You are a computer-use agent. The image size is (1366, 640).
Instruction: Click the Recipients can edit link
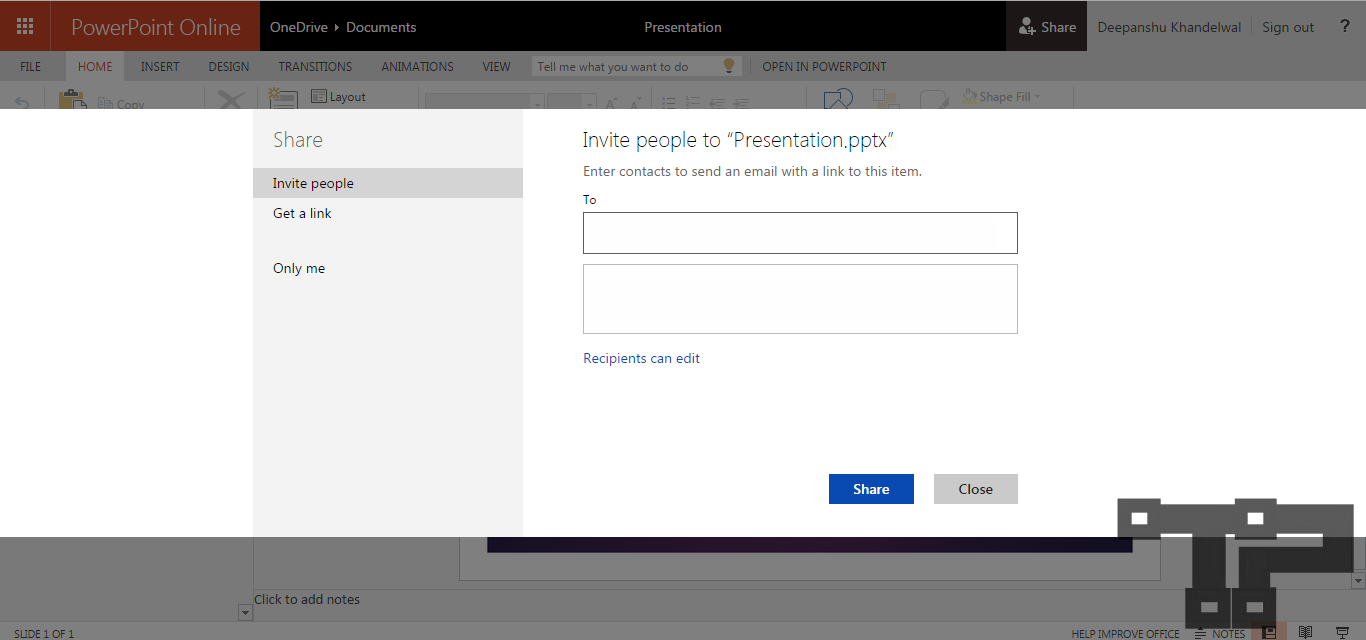pos(641,358)
